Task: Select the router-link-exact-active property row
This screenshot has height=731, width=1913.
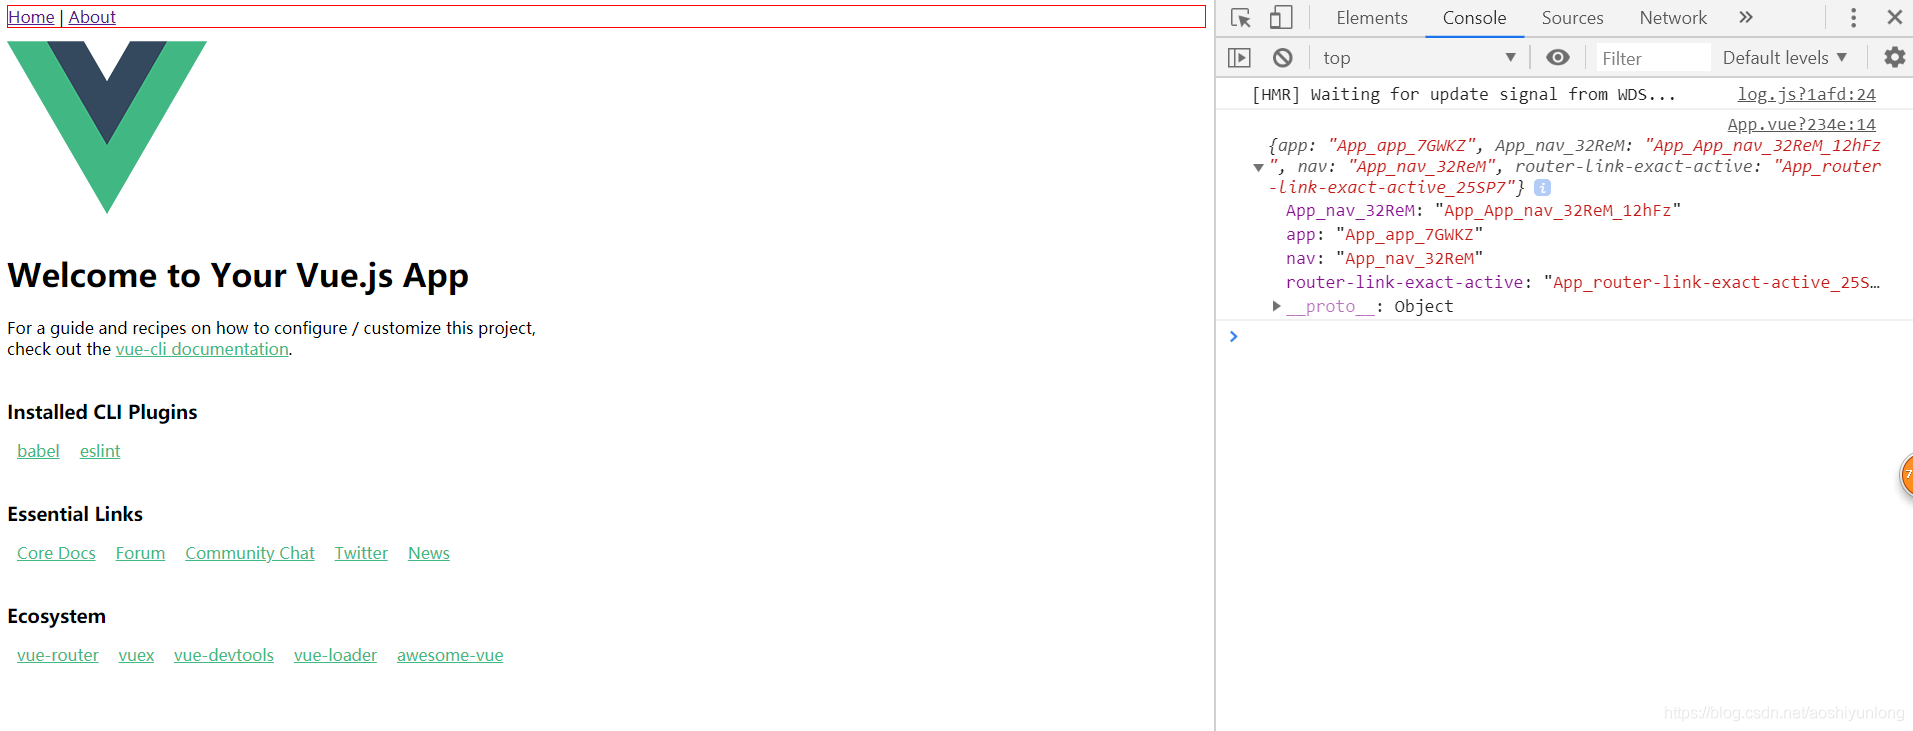Action: (1582, 282)
